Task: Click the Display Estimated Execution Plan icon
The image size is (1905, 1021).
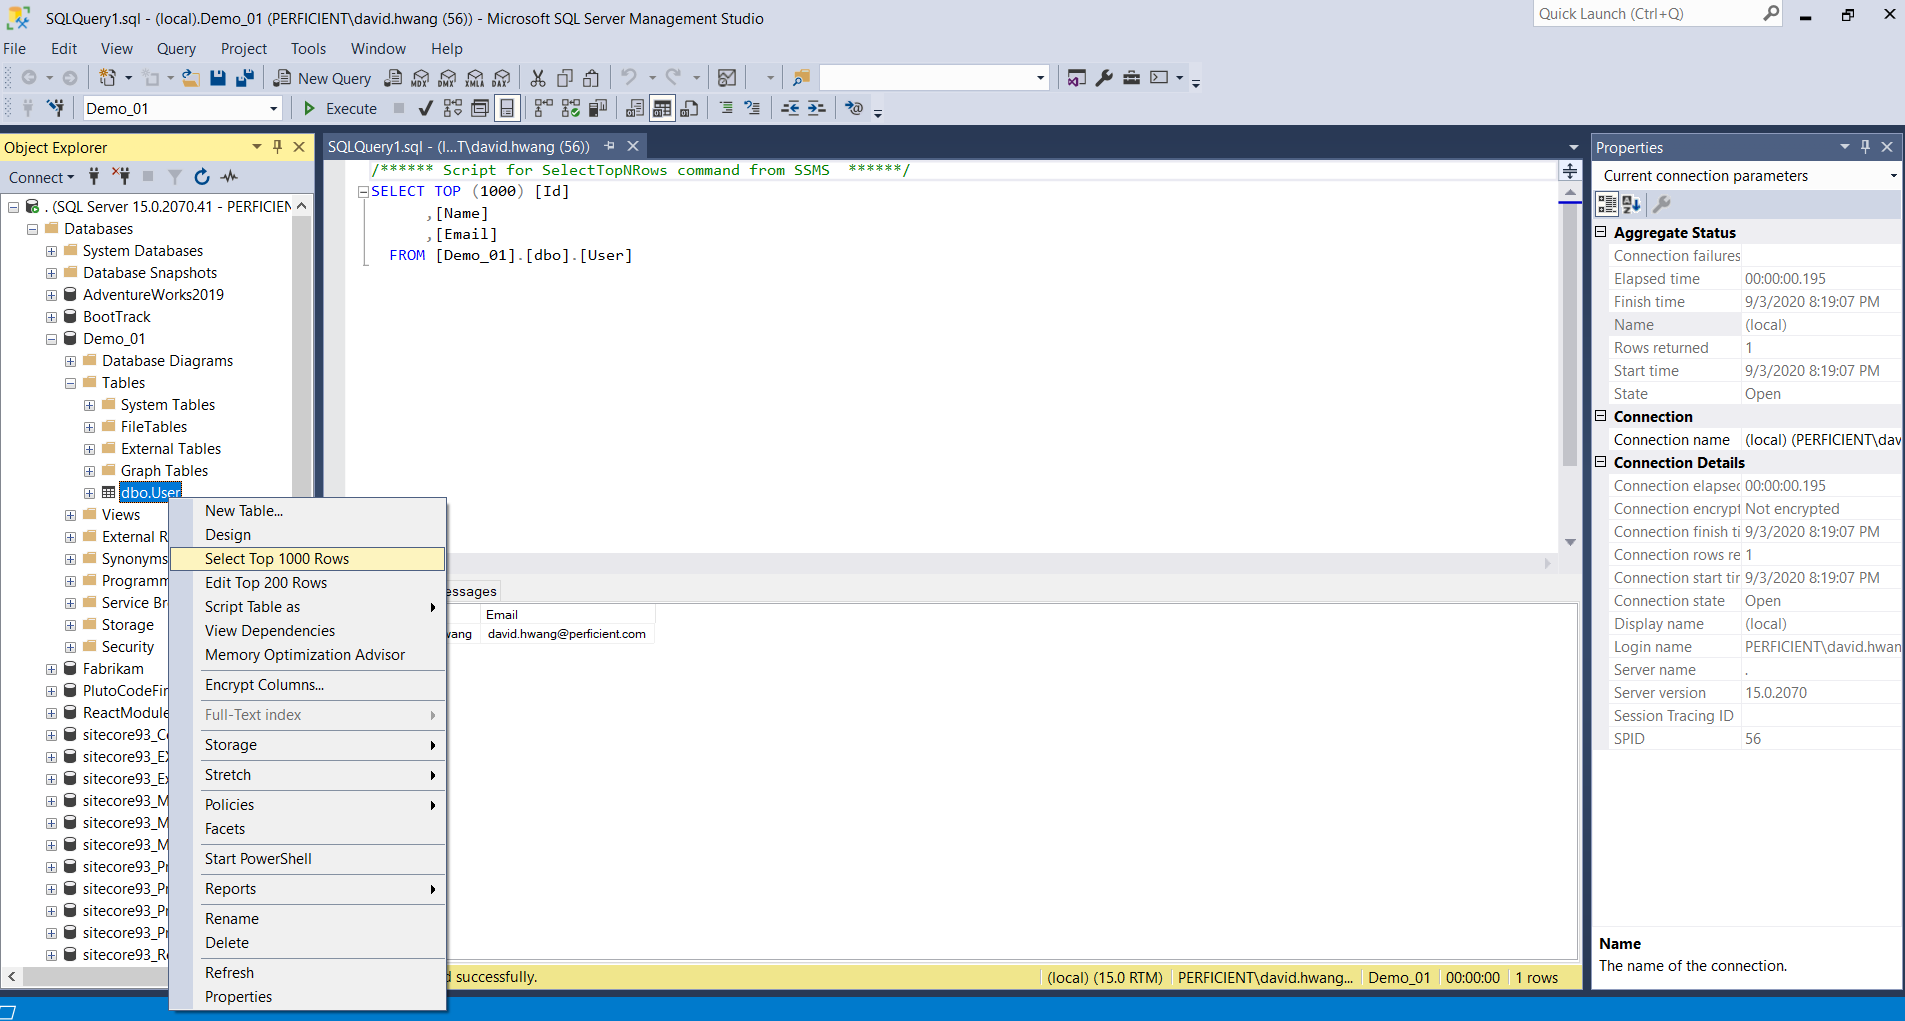Action: 453,108
